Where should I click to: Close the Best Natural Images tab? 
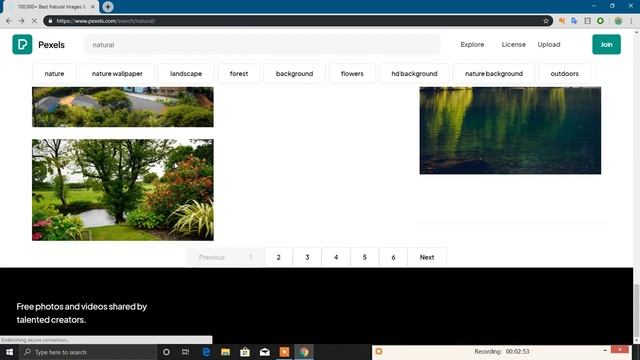pos(93,7)
